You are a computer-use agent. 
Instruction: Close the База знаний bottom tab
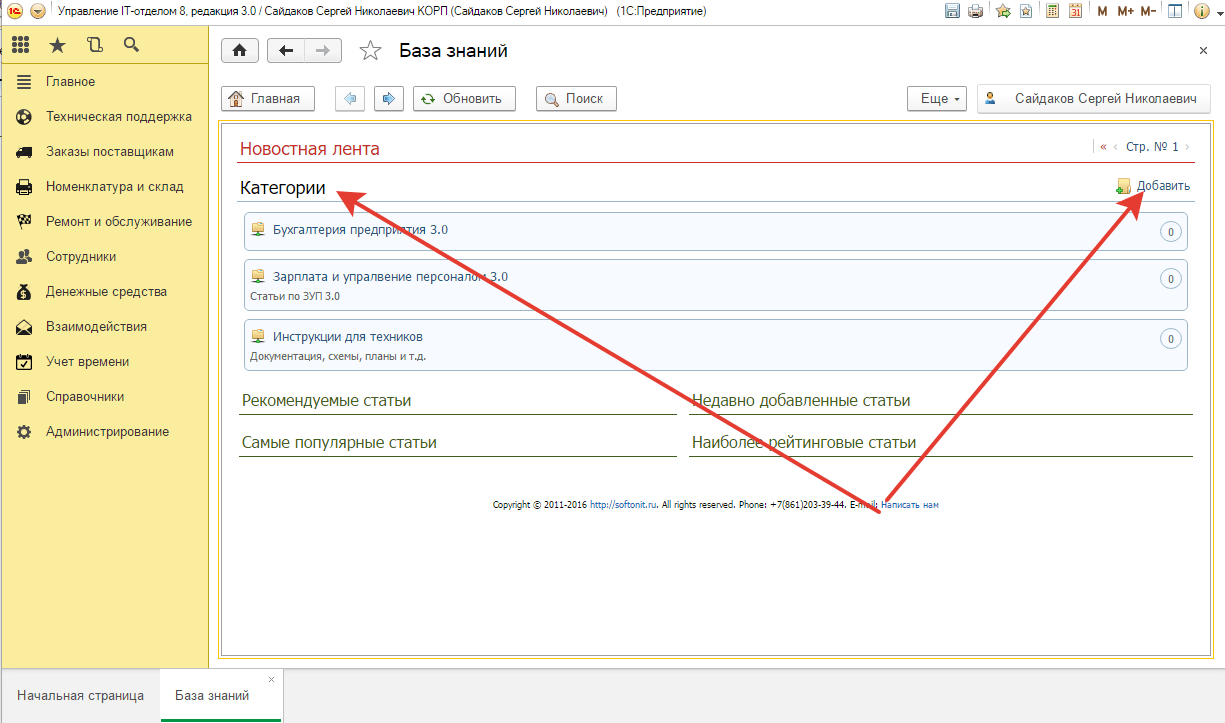pos(271,679)
